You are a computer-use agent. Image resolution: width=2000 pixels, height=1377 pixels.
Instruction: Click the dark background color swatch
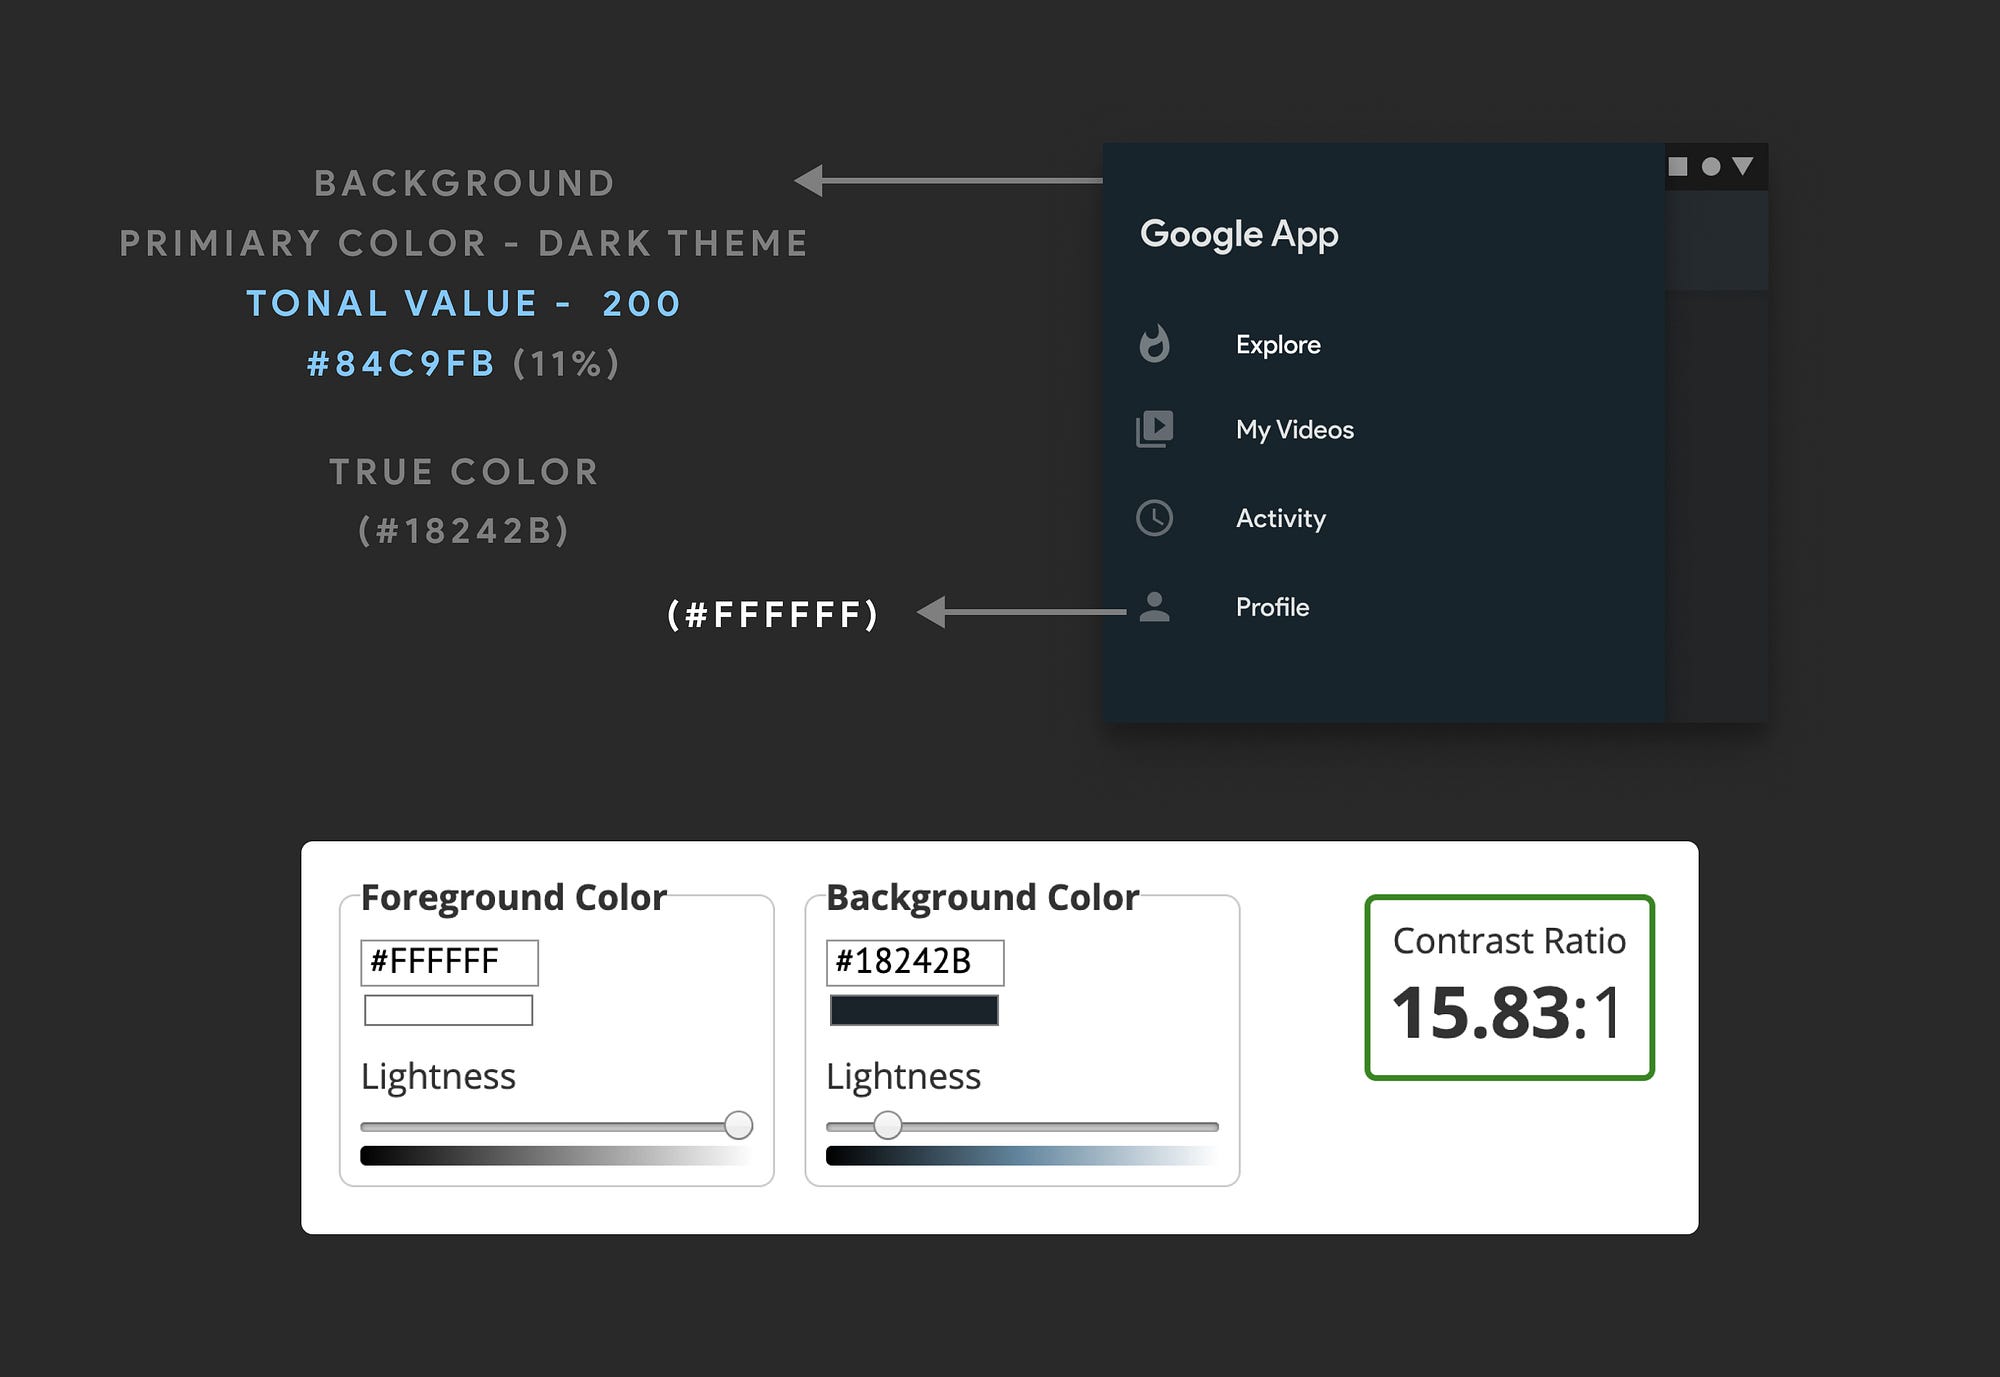[x=913, y=1010]
